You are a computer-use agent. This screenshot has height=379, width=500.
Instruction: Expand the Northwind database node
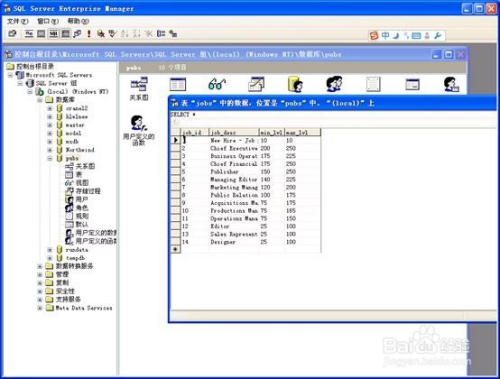point(50,150)
